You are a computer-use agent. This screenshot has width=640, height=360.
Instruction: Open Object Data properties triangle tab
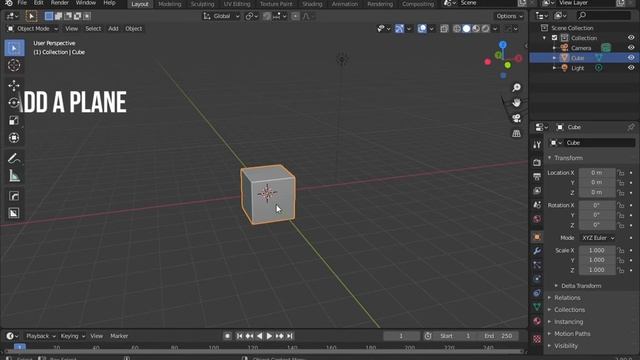pyautogui.click(x=537, y=307)
